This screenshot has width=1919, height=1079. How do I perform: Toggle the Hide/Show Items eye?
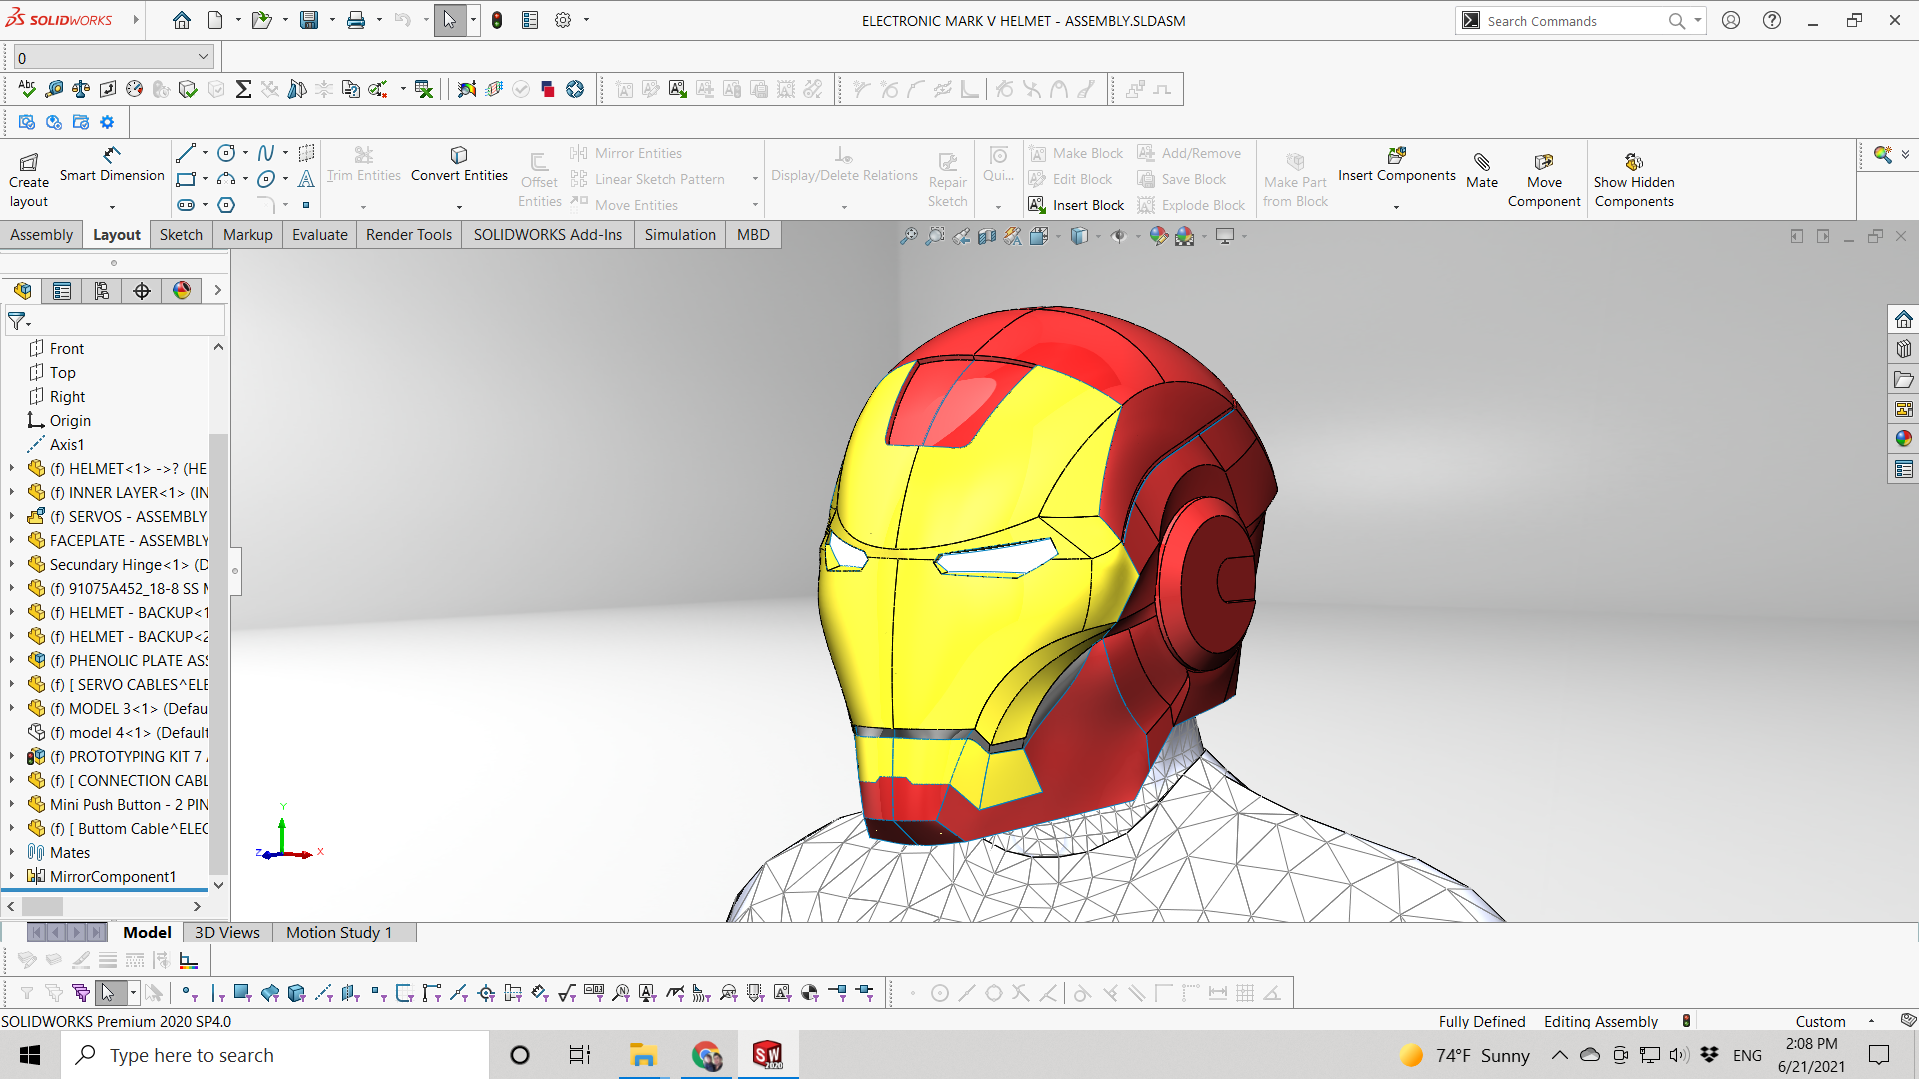click(1118, 236)
